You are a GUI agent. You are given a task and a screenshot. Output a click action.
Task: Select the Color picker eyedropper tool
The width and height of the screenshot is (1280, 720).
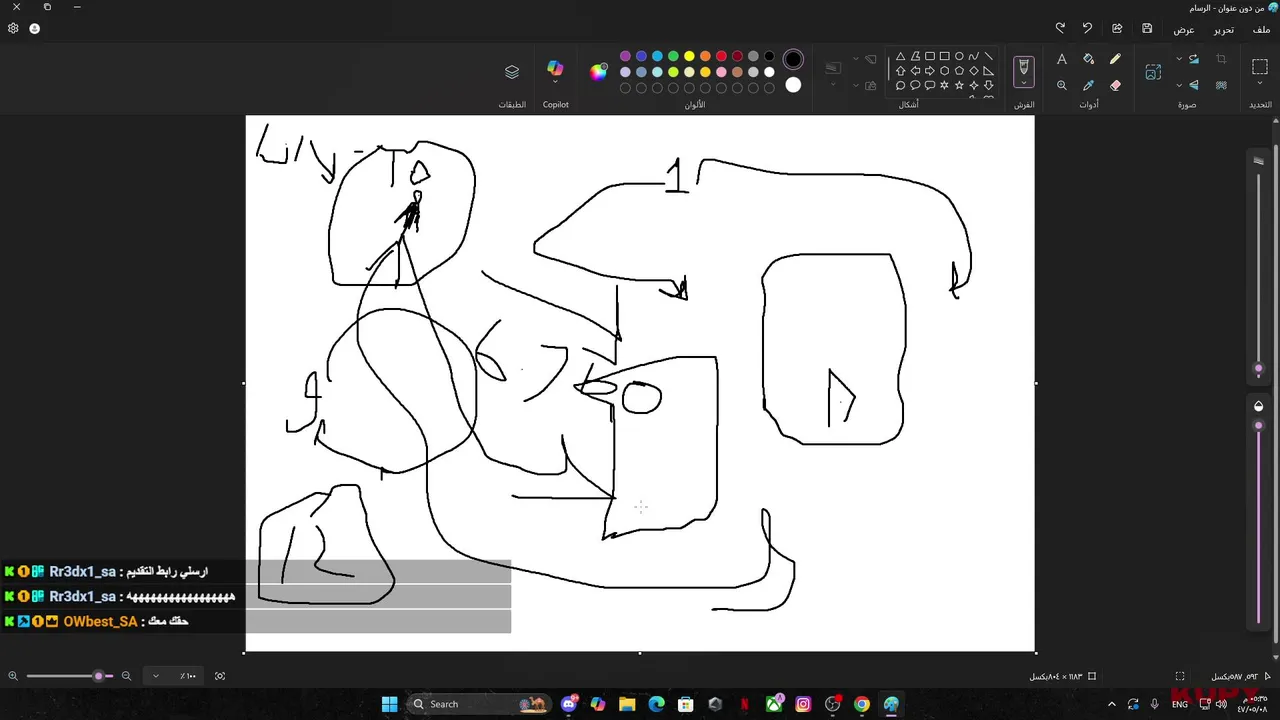[1088, 85]
